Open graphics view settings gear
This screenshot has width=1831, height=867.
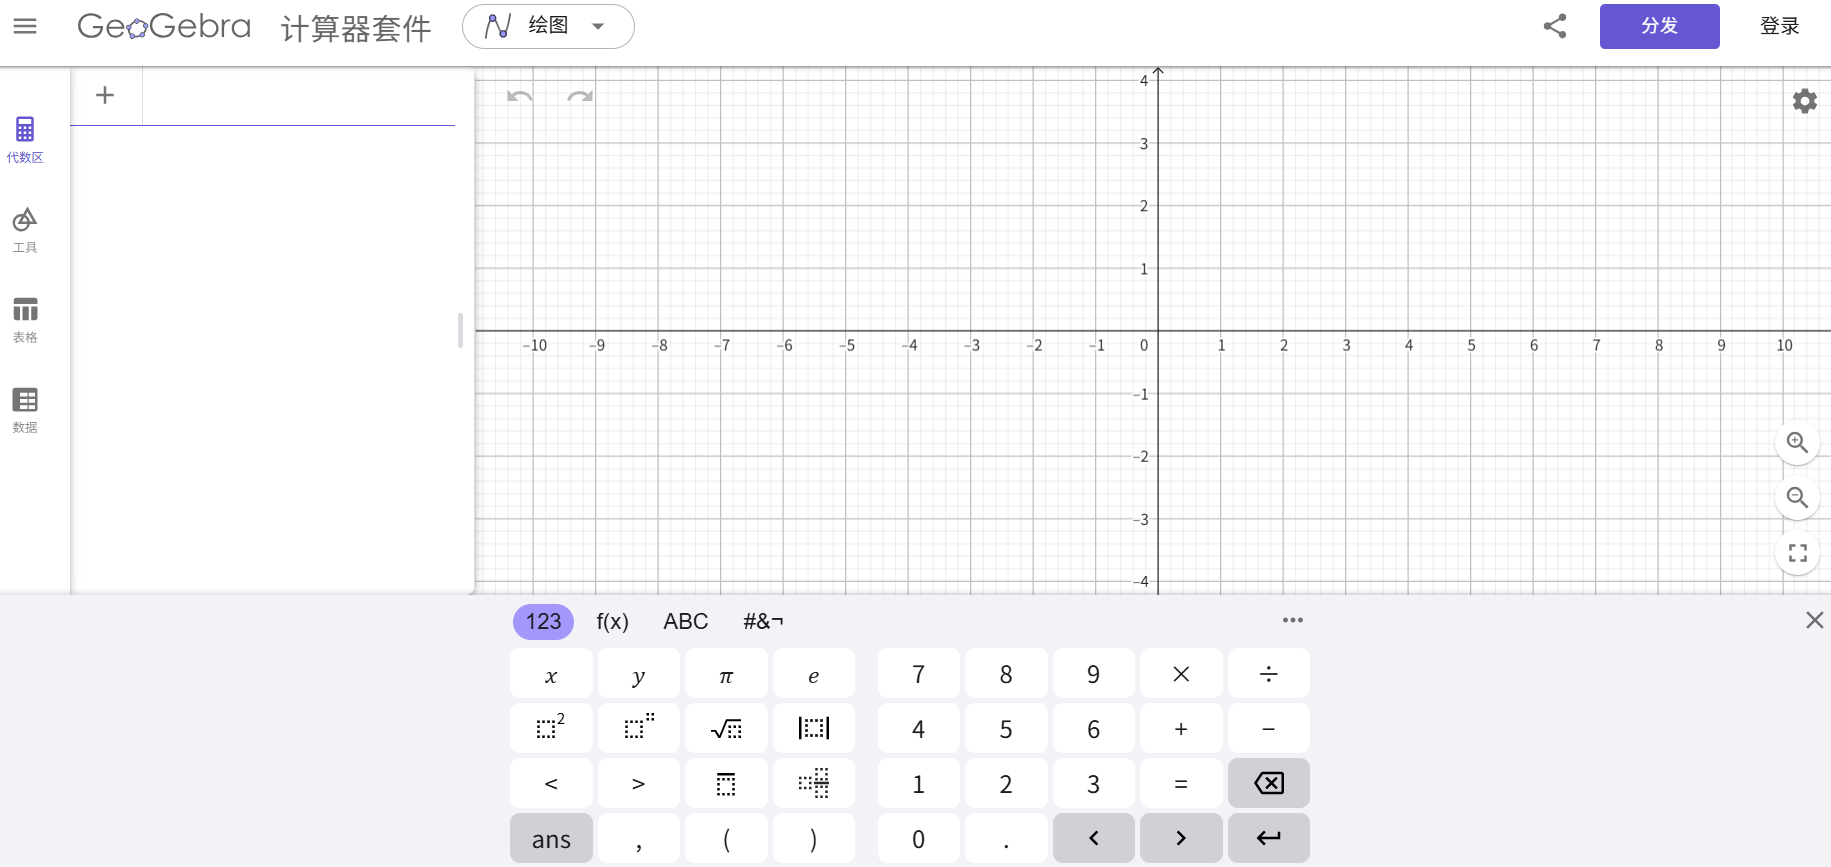click(x=1805, y=101)
